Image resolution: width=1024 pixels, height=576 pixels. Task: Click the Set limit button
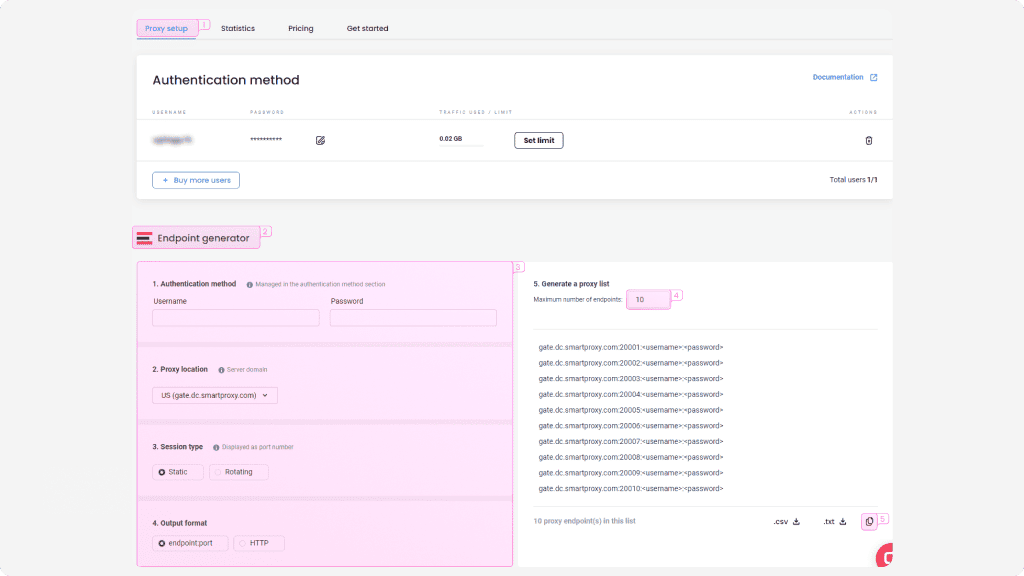click(538, 140)
